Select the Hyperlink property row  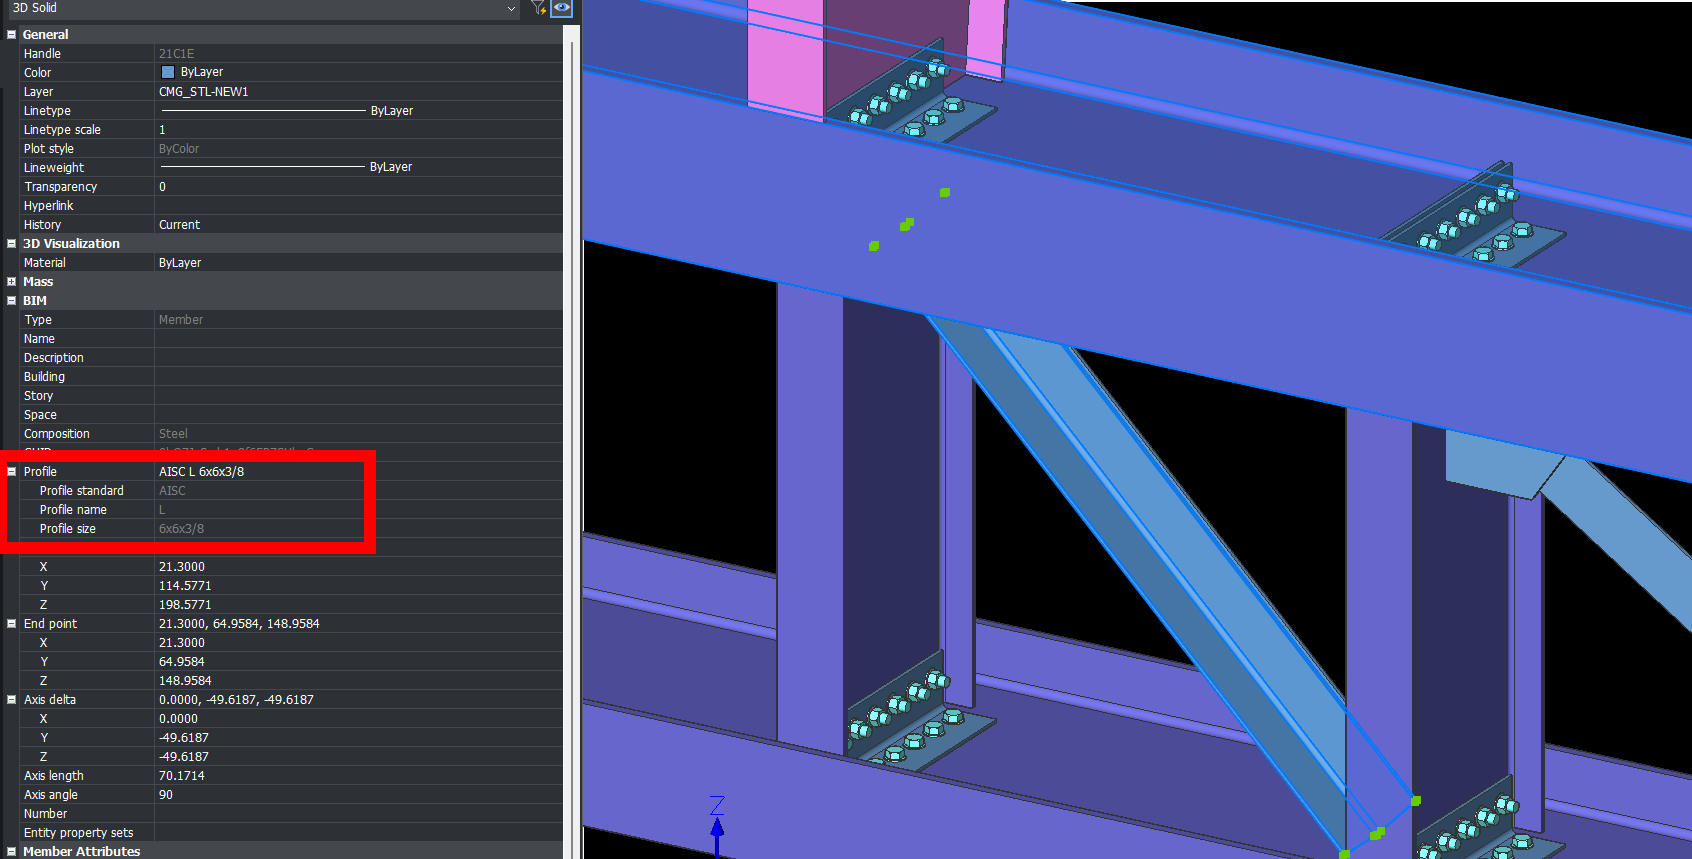pos(291,206)
